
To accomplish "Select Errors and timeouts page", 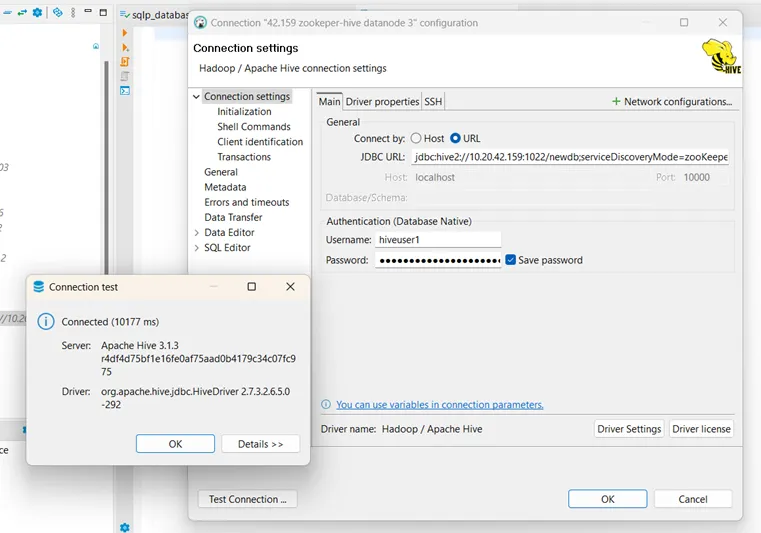I will coord(247,202).
